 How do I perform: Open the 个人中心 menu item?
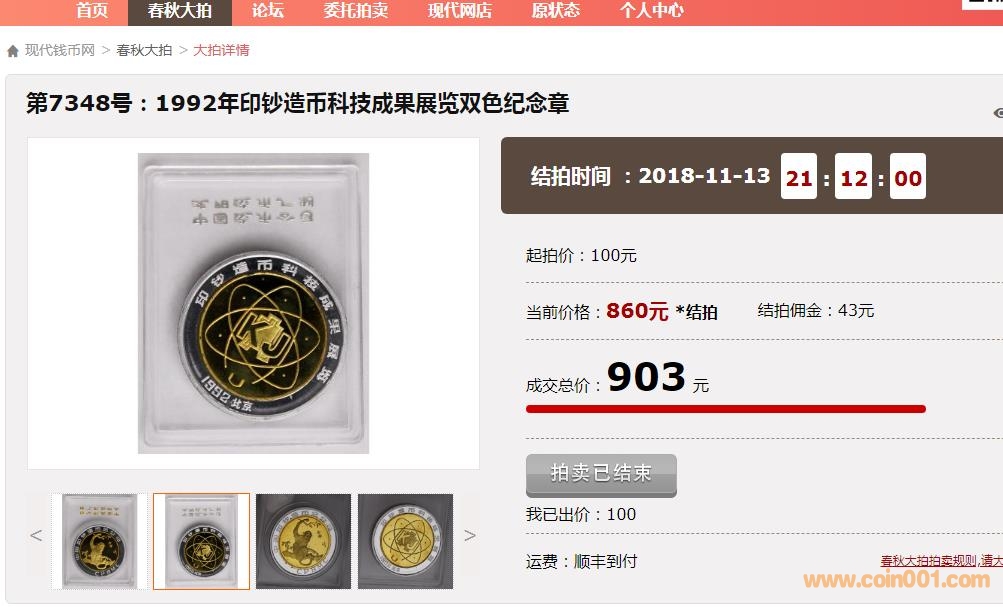(x=652, y=10)
